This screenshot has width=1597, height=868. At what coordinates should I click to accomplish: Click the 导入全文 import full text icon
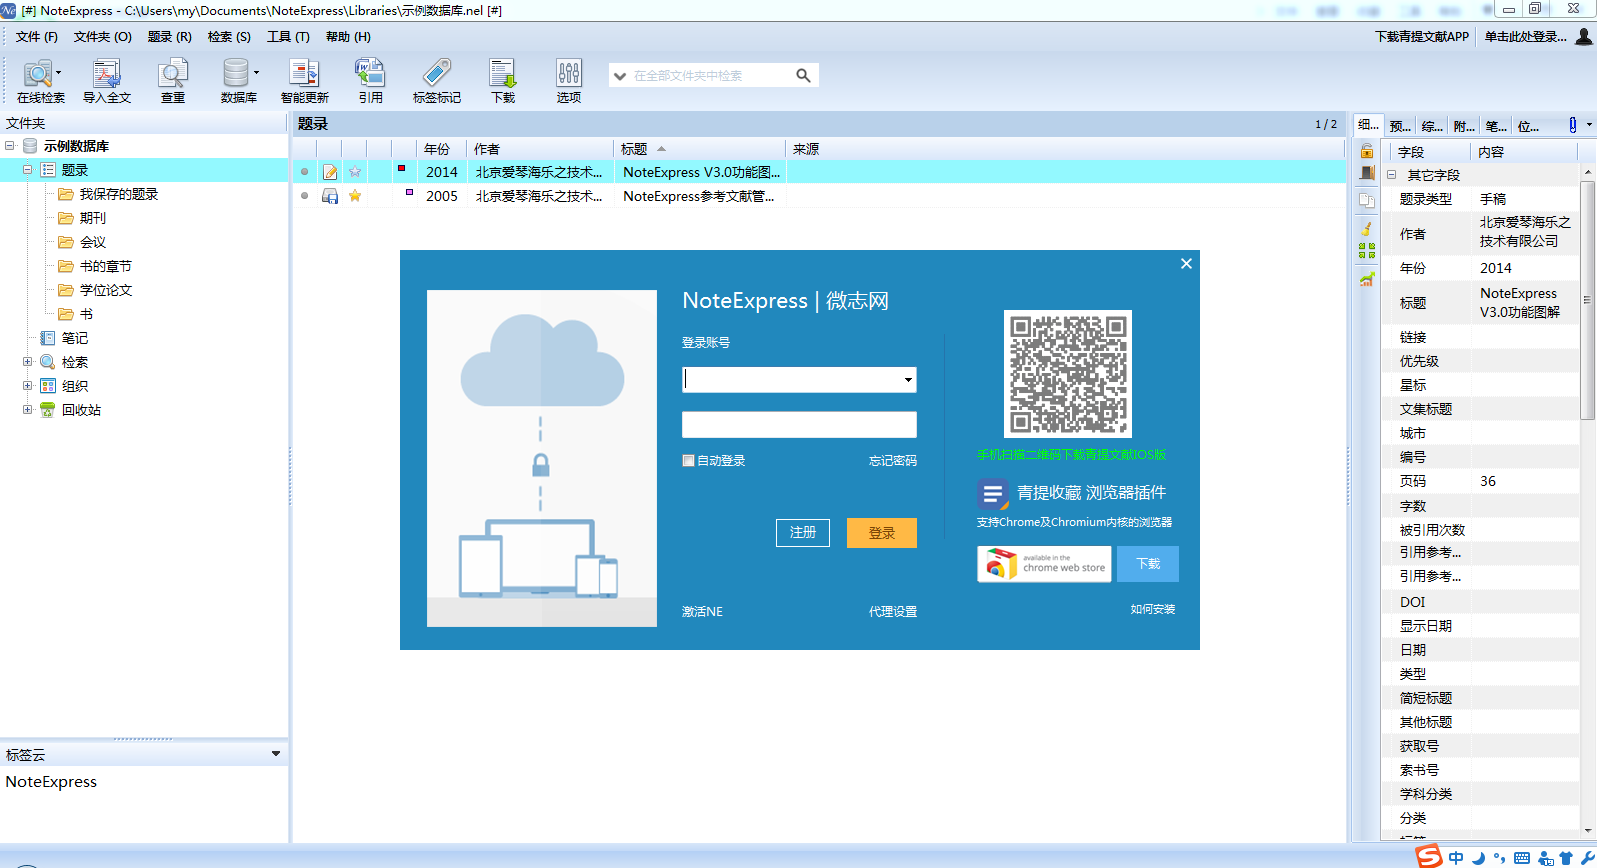click(107, 80)
